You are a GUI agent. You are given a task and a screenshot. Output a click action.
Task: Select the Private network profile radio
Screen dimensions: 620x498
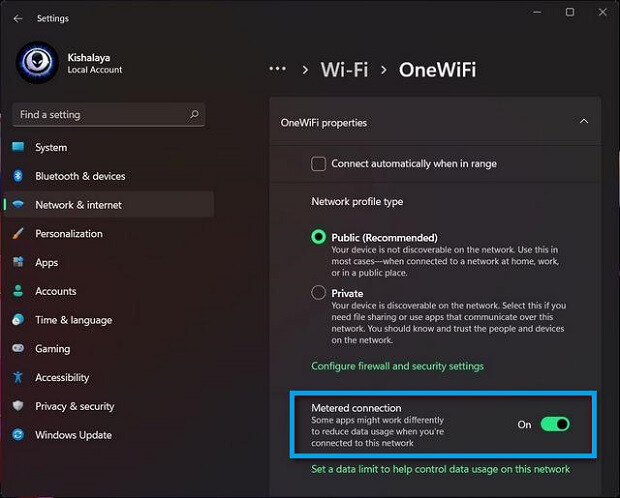point(318,293)
